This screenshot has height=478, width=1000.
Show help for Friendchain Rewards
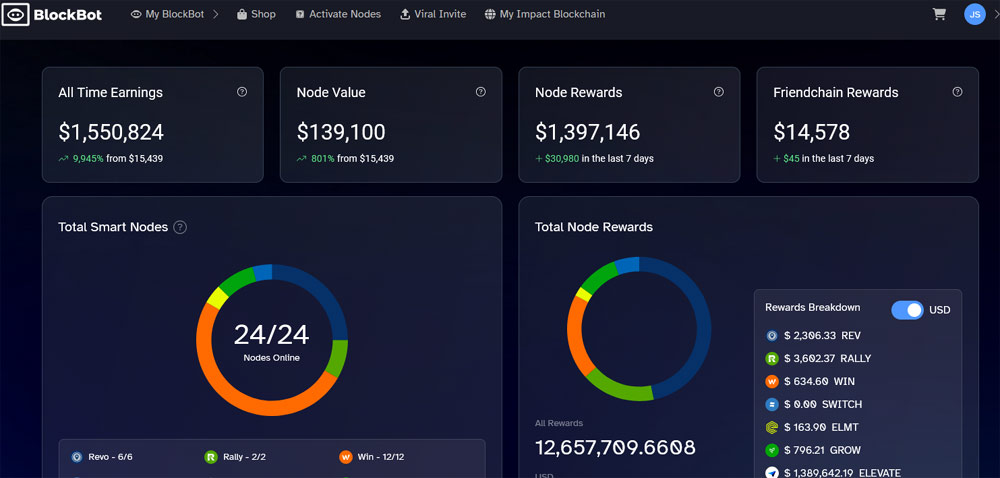(957, 92)
